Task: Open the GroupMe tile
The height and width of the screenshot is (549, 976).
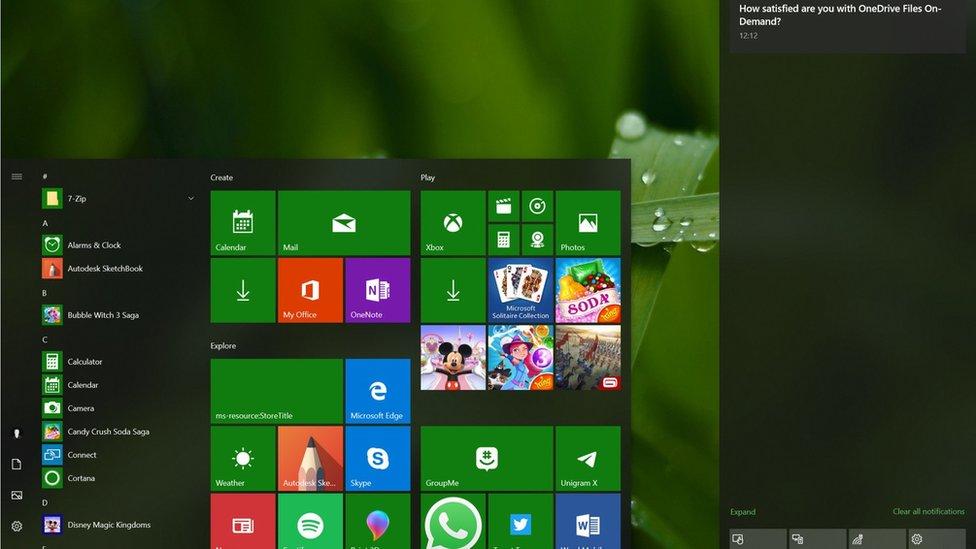Action: click(486, 458)
